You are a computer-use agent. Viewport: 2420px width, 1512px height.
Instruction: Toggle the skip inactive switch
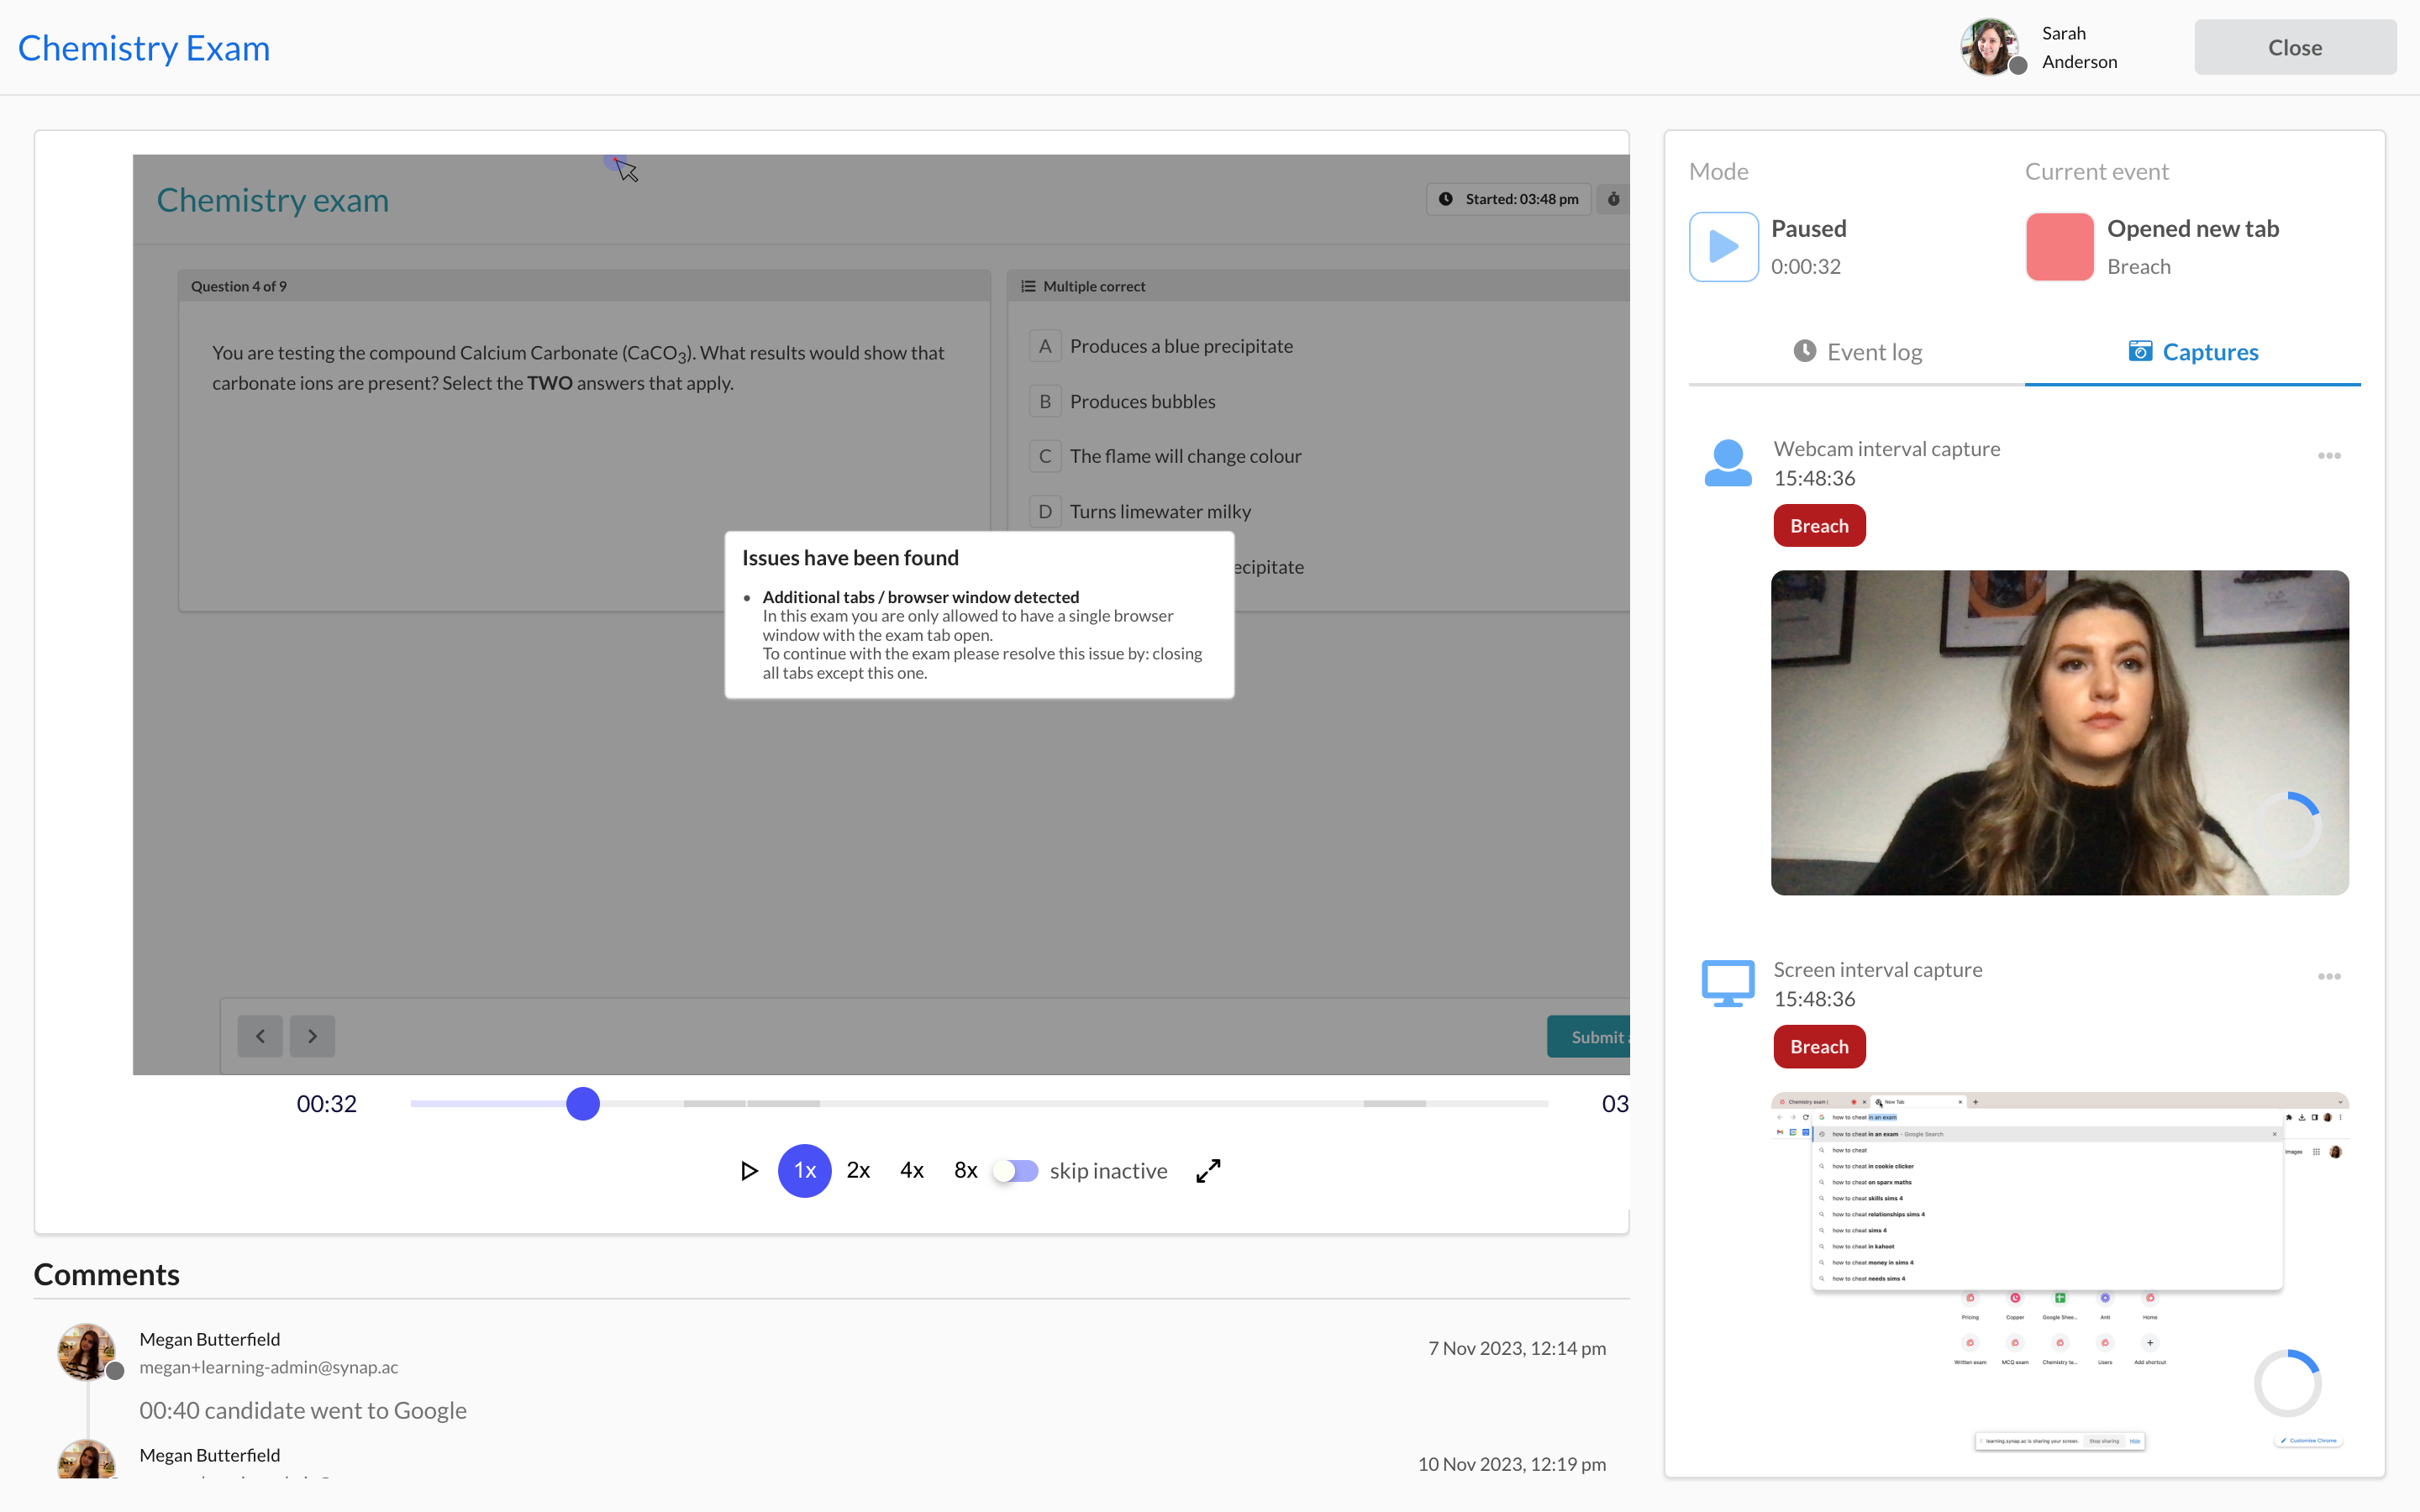click(1016, 1170)
